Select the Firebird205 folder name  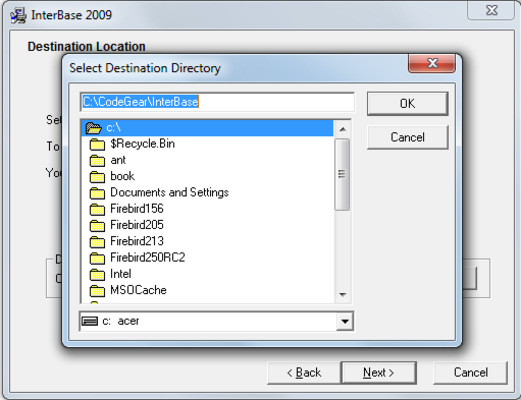(137, 225)
